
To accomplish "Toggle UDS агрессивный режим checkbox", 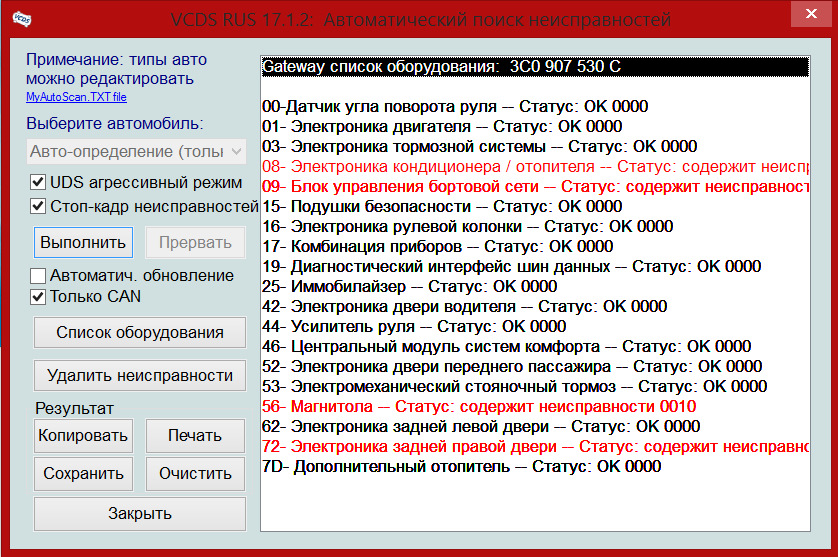I will [38, 182].
